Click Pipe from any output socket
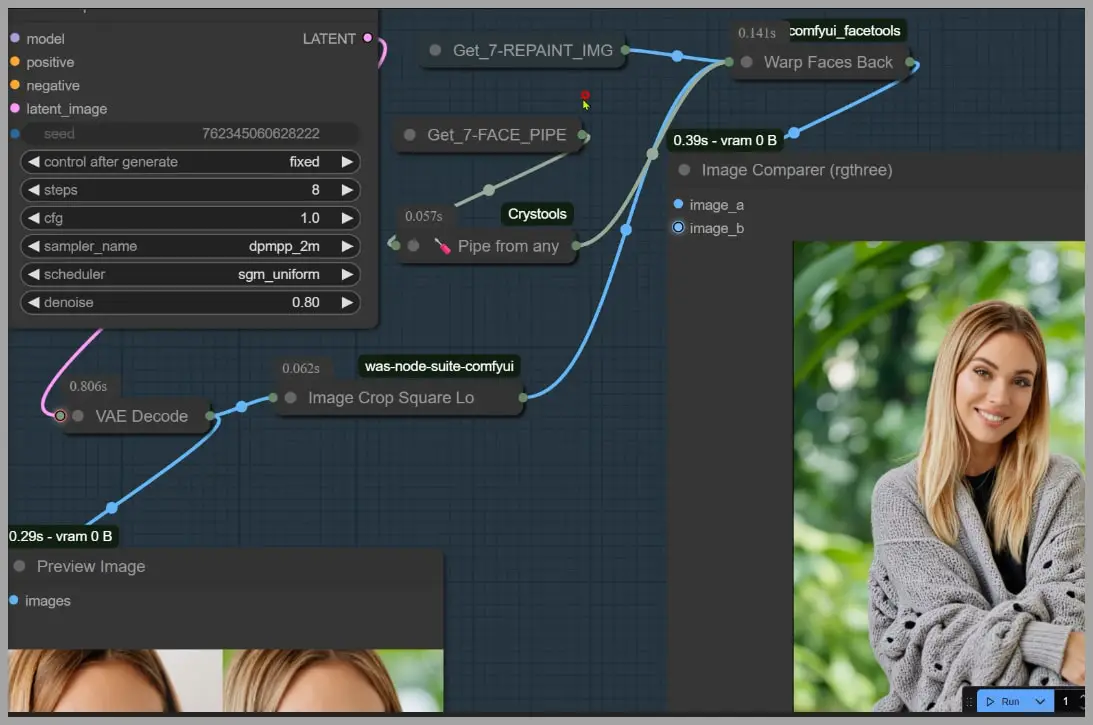1093x725 pixels. point(576,245)
